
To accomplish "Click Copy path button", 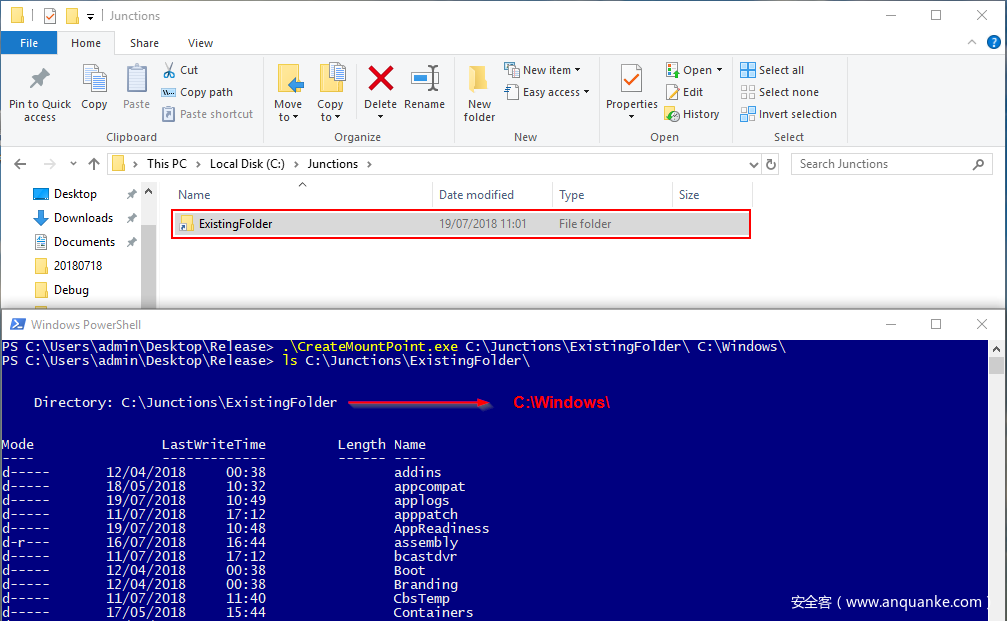I will tap(198, 92).
